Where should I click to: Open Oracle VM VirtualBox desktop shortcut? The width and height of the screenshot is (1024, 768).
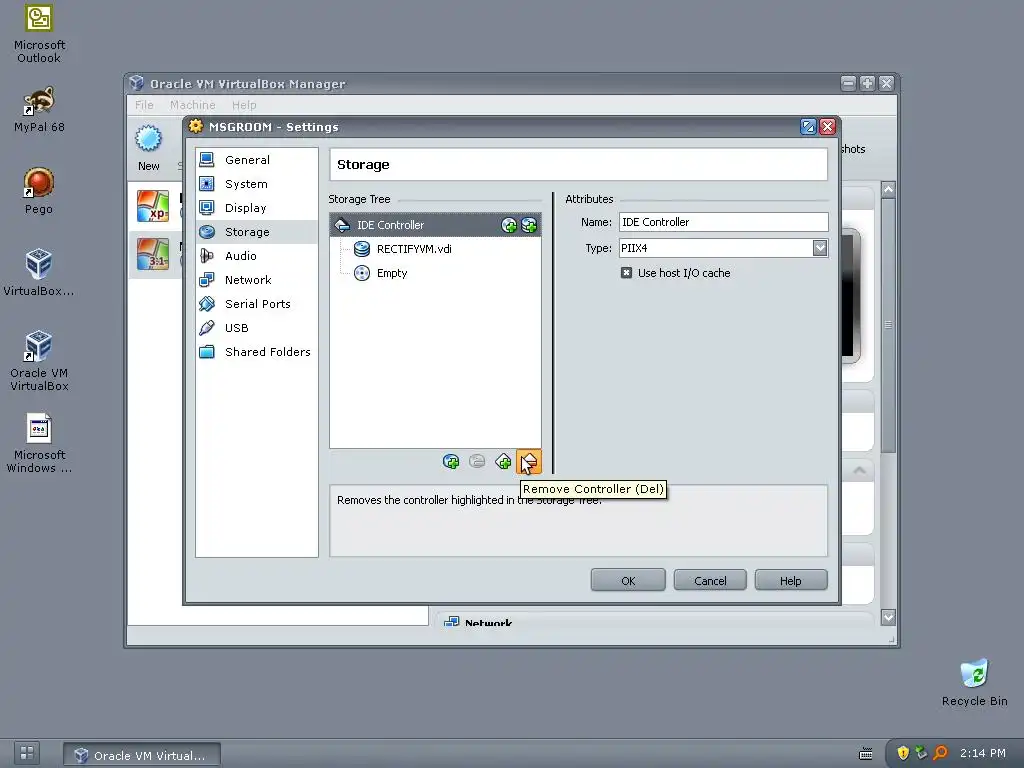point(39,361)
